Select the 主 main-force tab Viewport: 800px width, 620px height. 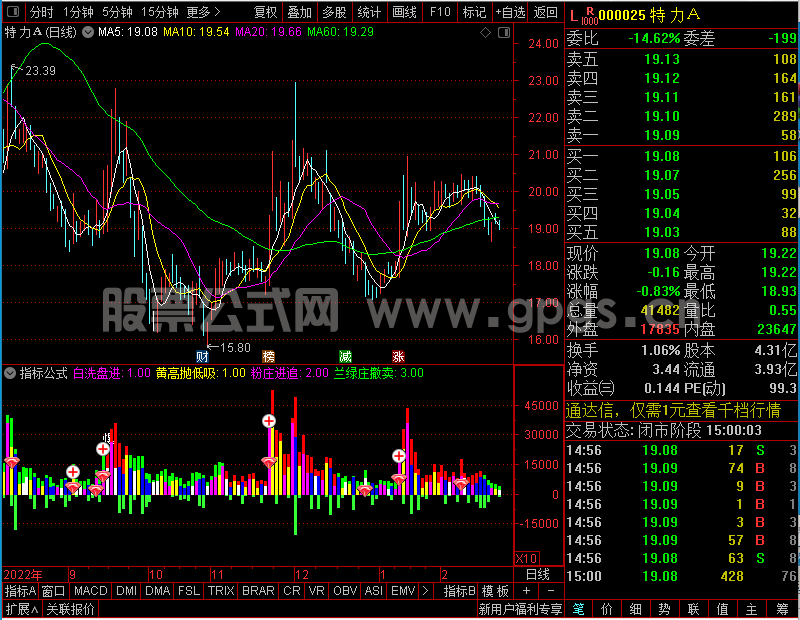(x=751, y=609)
